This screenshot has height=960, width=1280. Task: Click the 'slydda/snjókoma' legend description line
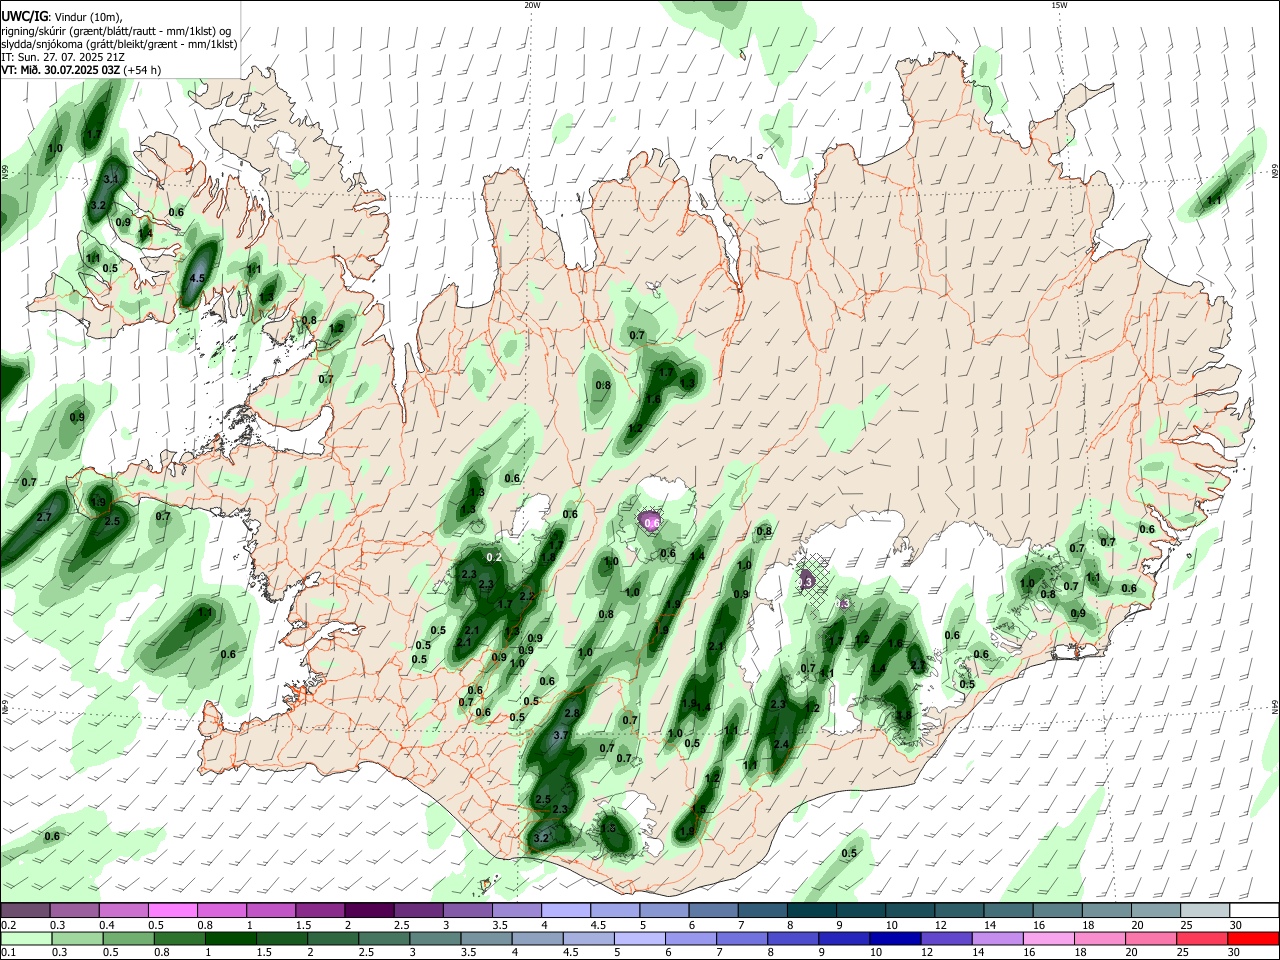pos(119,44)
